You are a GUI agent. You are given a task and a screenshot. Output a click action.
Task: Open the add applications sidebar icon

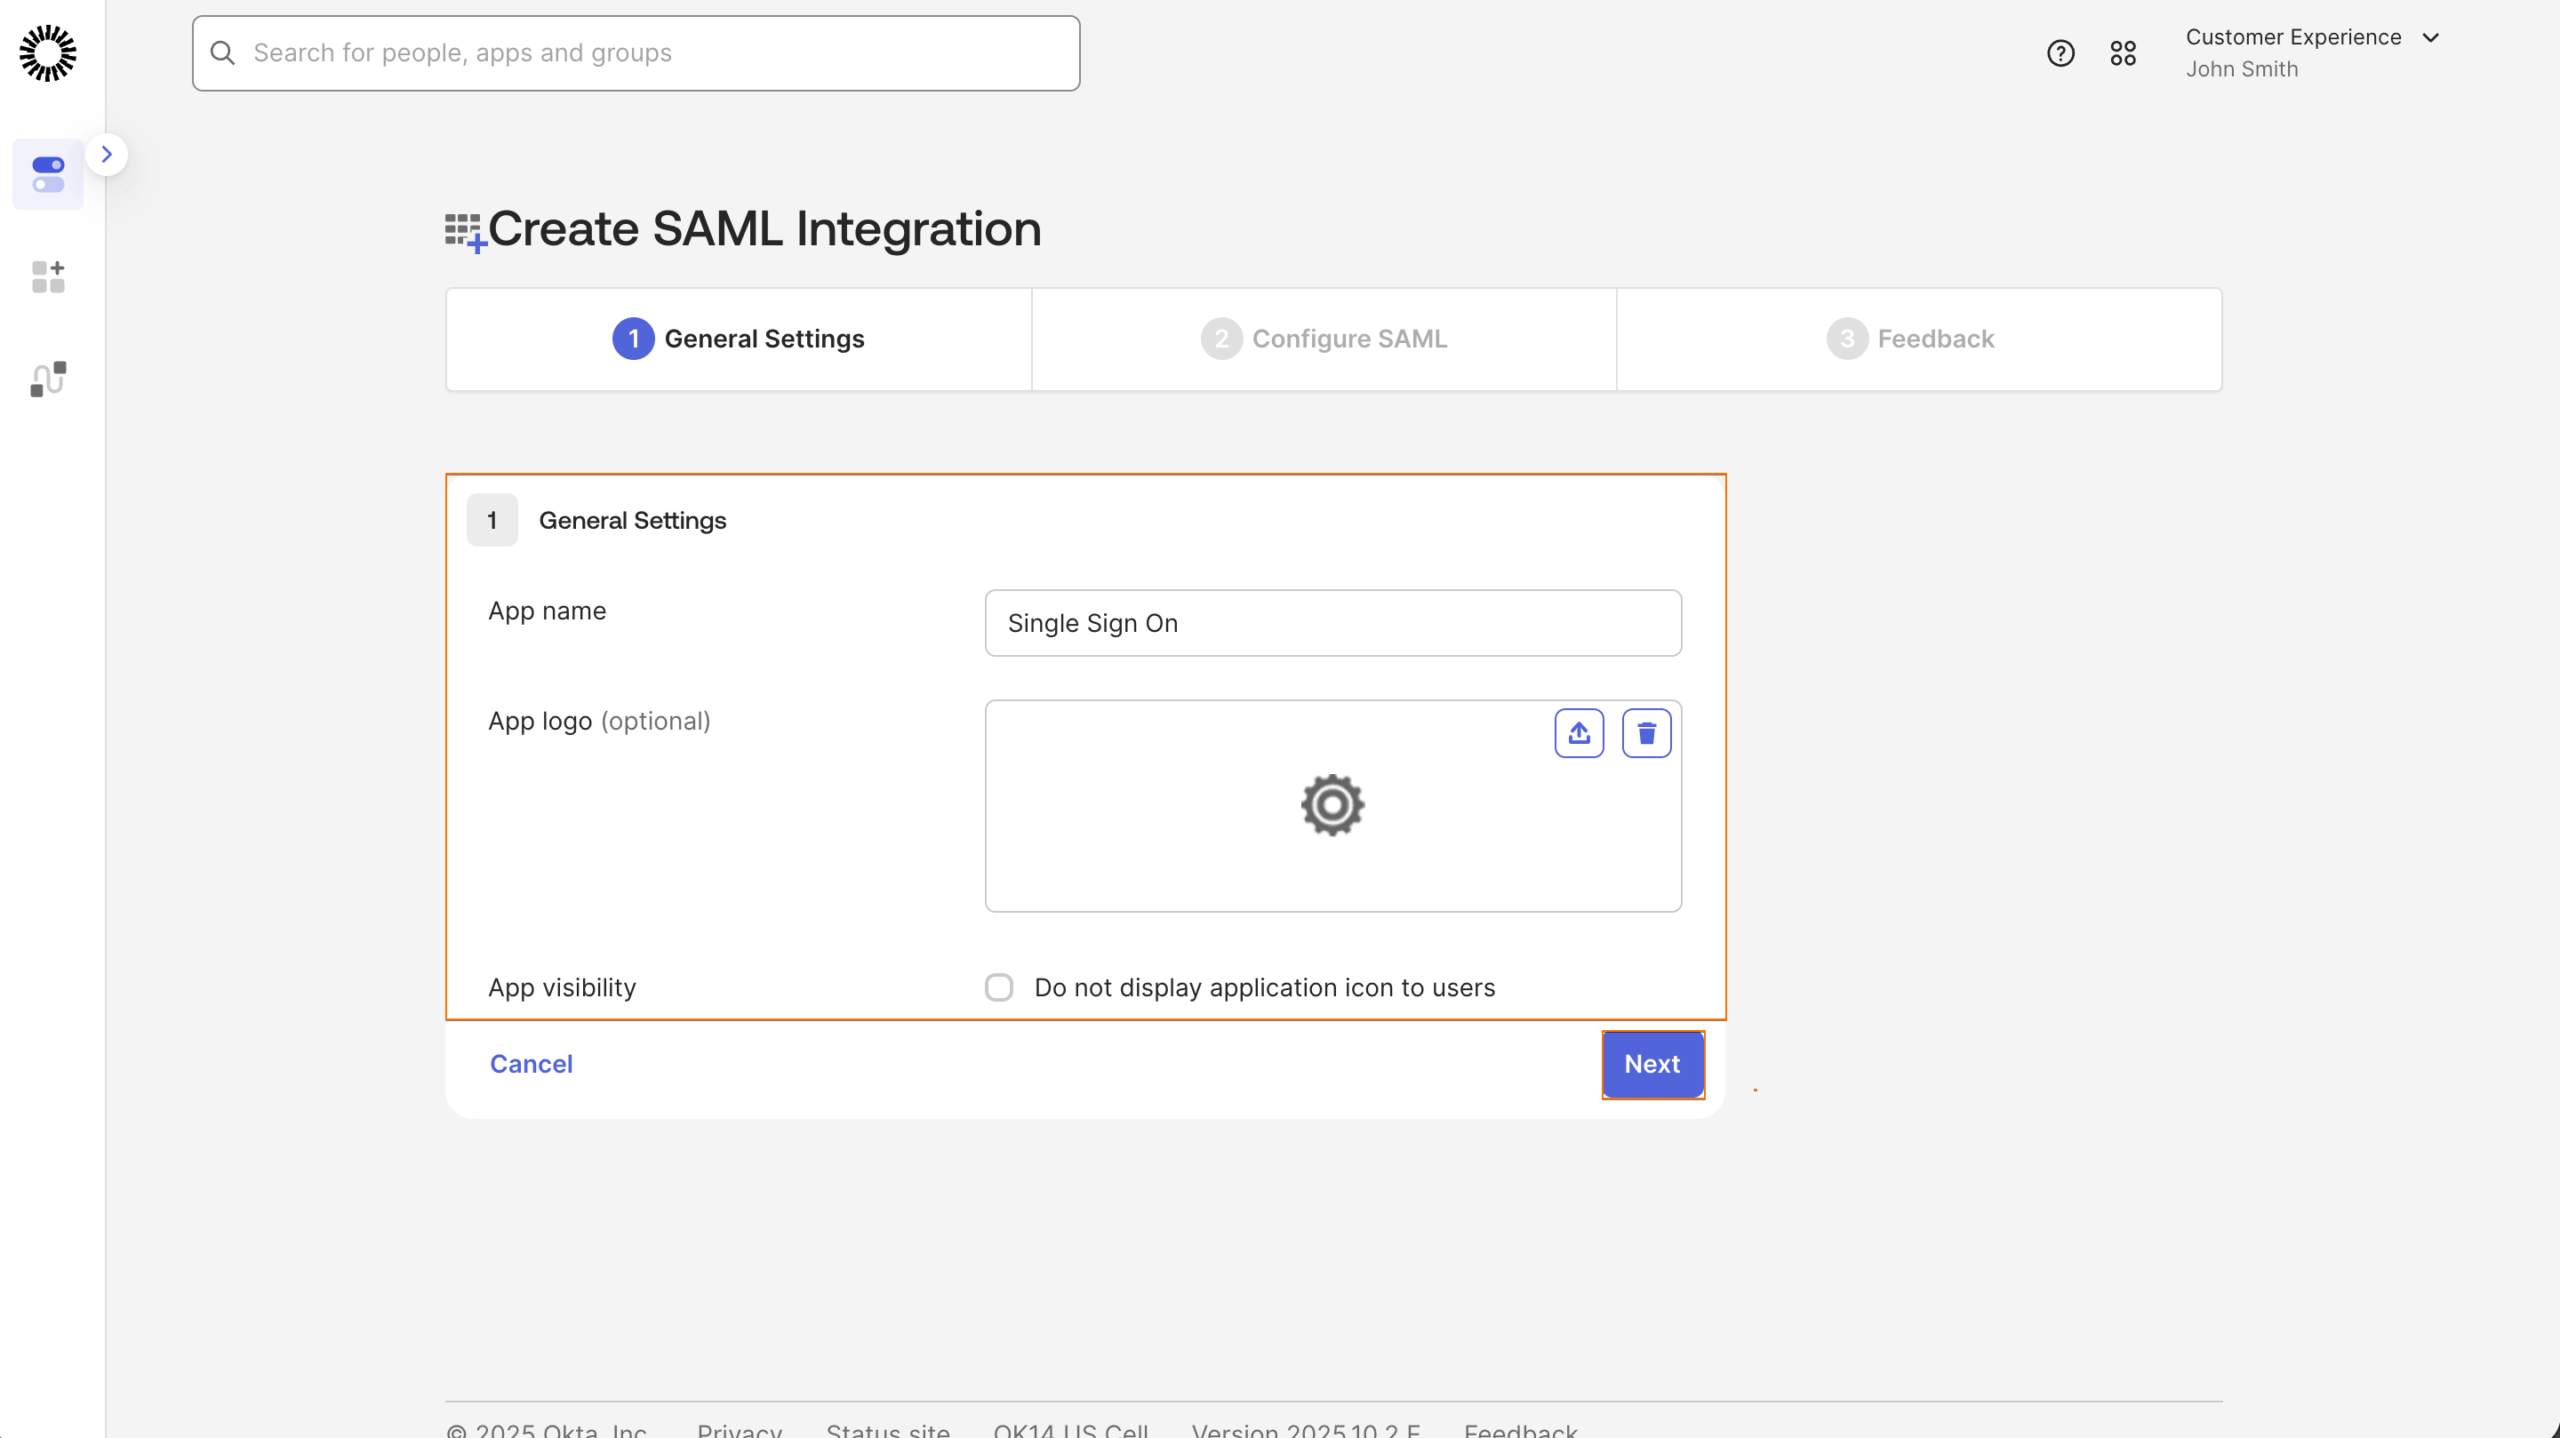click(x=48, y=277)
